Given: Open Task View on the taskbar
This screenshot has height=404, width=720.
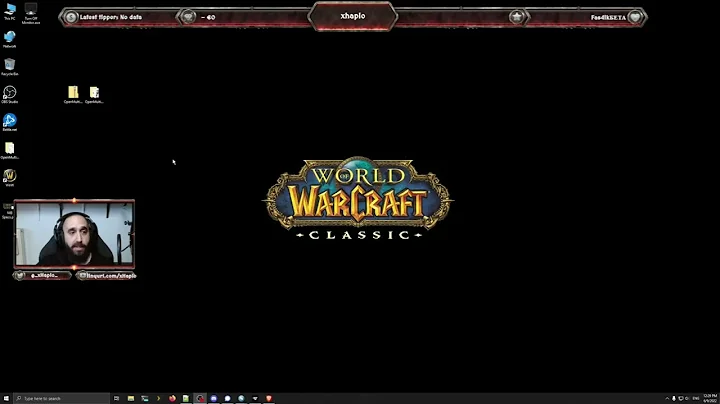Looking at the screenshot, I should click(x=117, y=398).
